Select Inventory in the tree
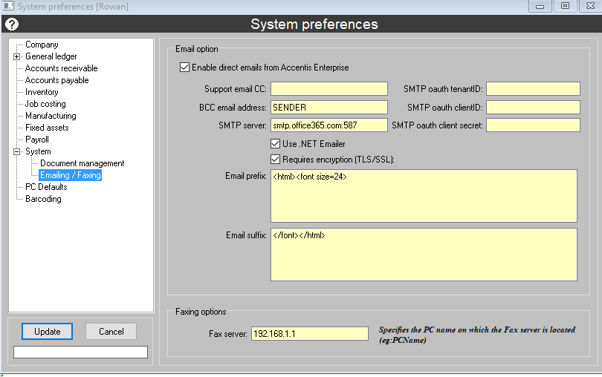The width and height of the screenshot is (602, 377). click(41, 92)
